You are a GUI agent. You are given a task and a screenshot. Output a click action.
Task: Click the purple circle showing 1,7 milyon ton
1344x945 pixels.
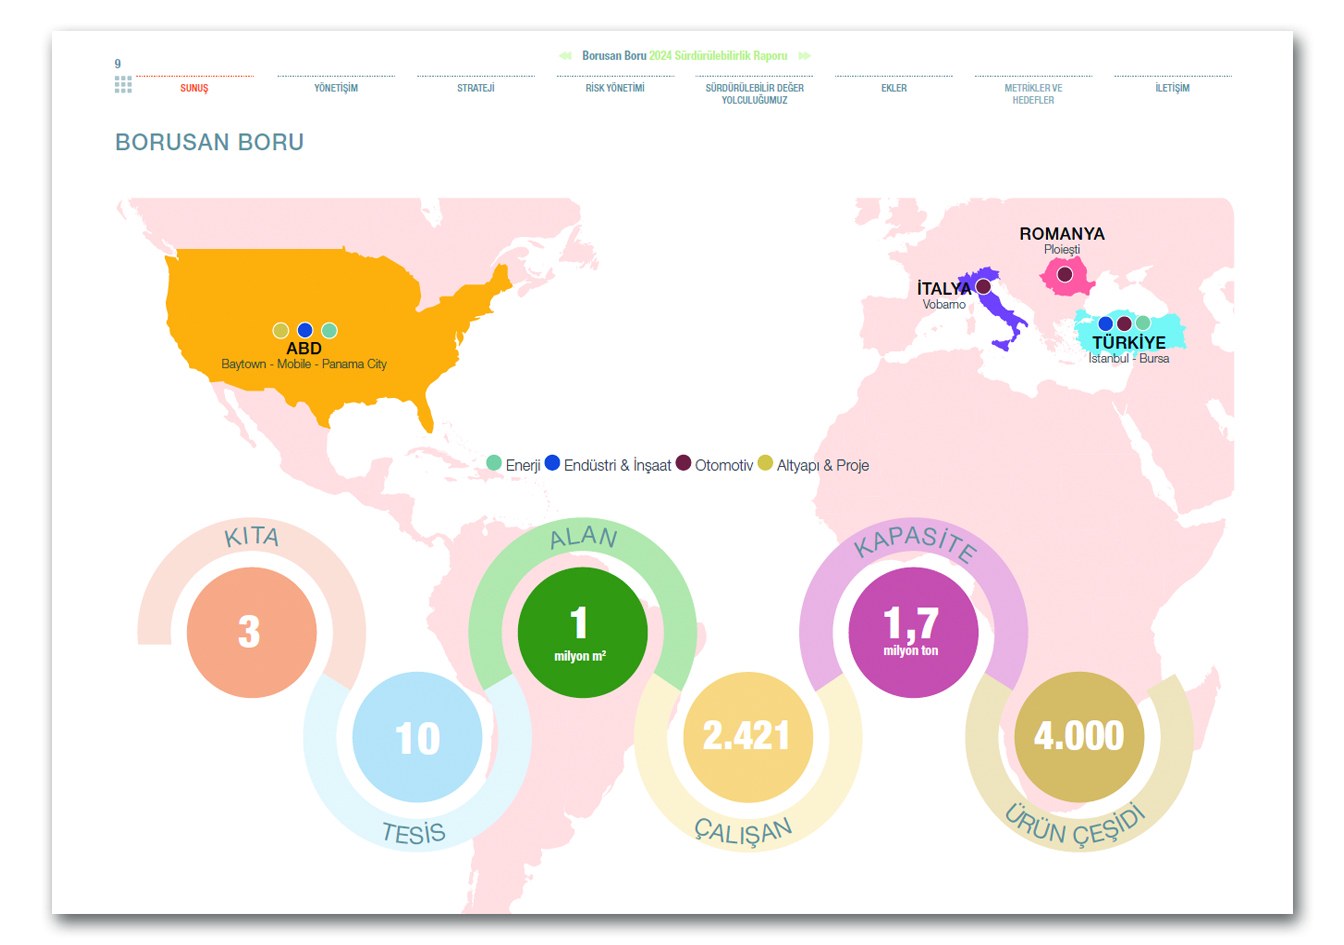(x=913, y=632)
